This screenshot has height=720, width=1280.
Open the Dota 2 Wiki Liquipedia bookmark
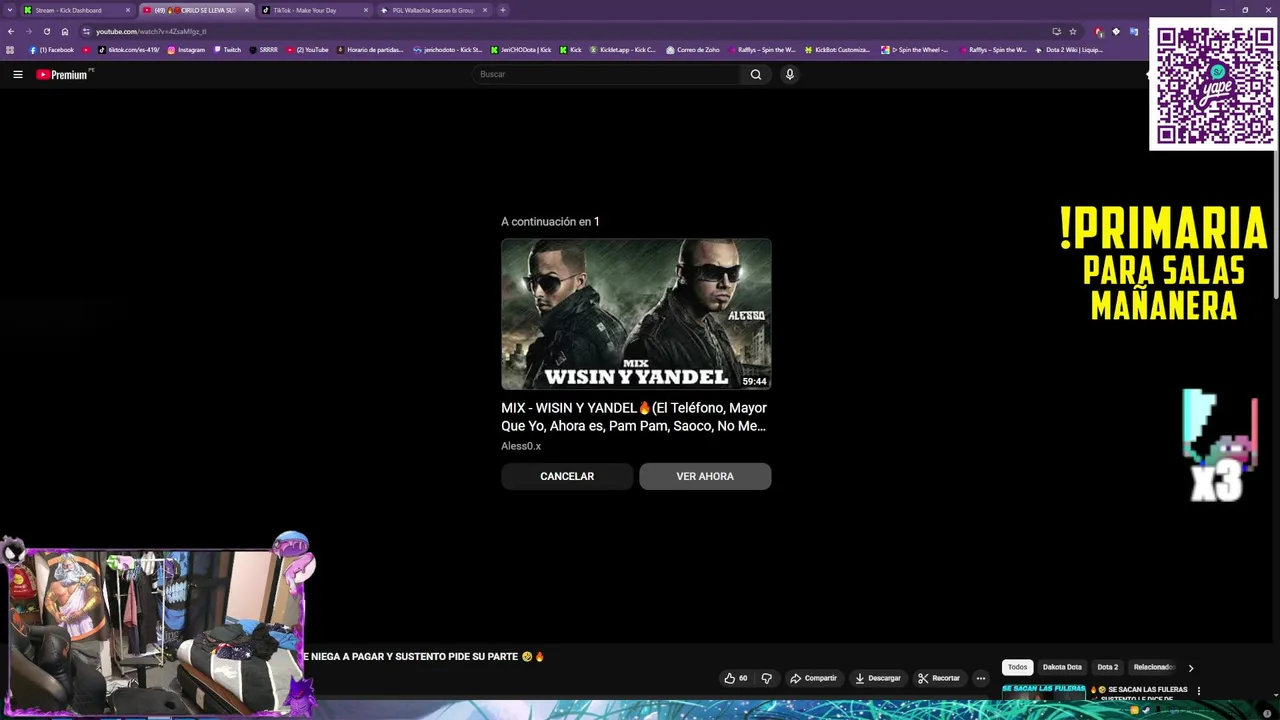point(1069,50)
